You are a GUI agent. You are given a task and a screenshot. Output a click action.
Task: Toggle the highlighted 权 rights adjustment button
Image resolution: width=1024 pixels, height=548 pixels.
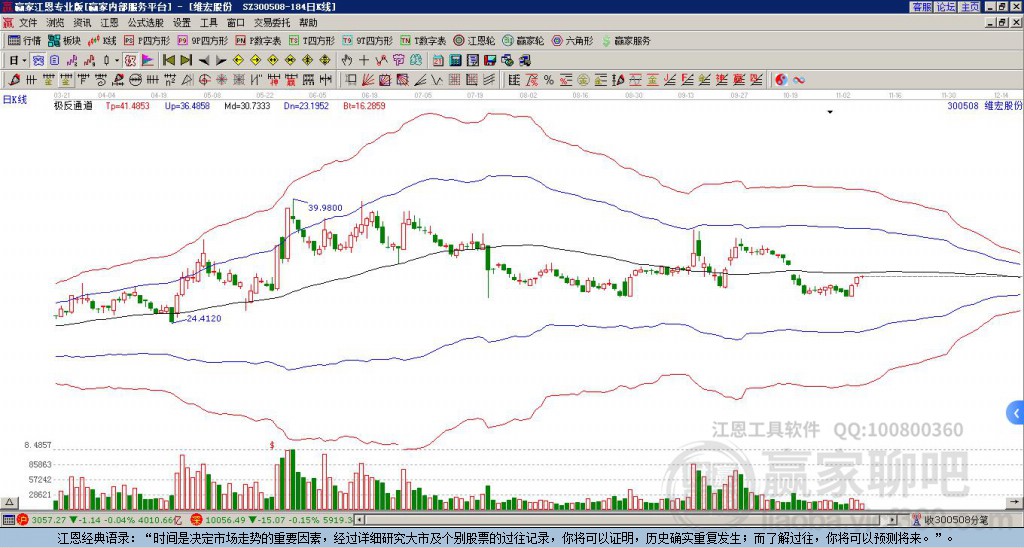[x=130, y=60]
